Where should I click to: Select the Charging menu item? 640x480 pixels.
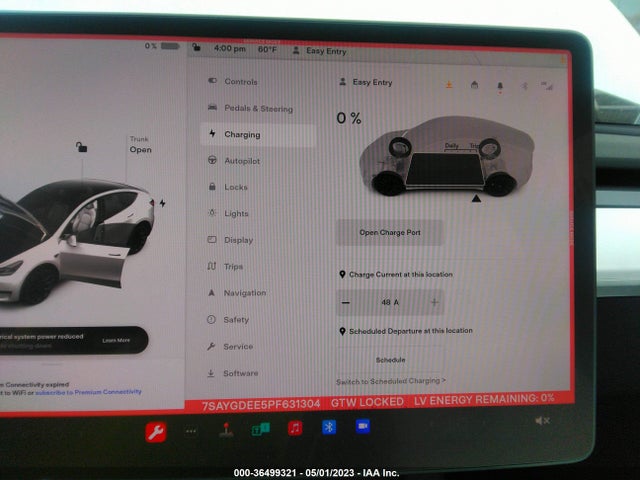tap(258, 134)
